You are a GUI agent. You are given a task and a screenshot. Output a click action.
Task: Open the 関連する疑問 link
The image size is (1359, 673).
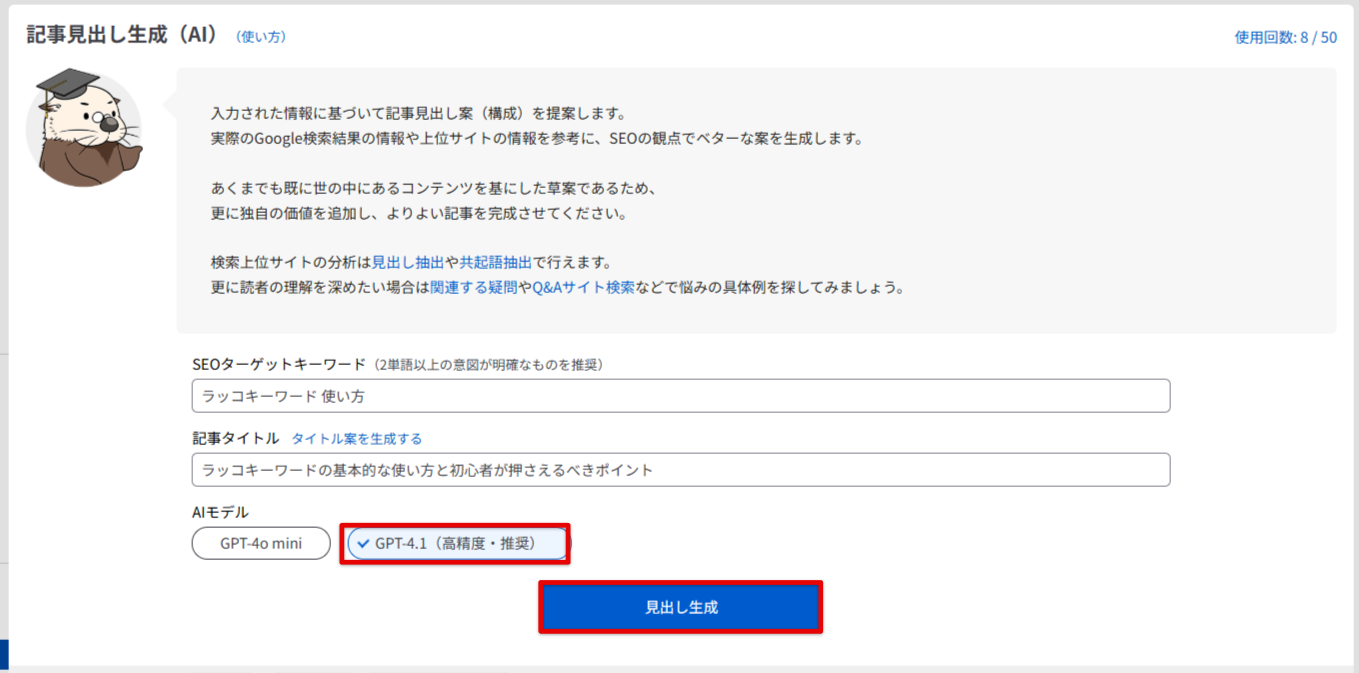point(474,288)
